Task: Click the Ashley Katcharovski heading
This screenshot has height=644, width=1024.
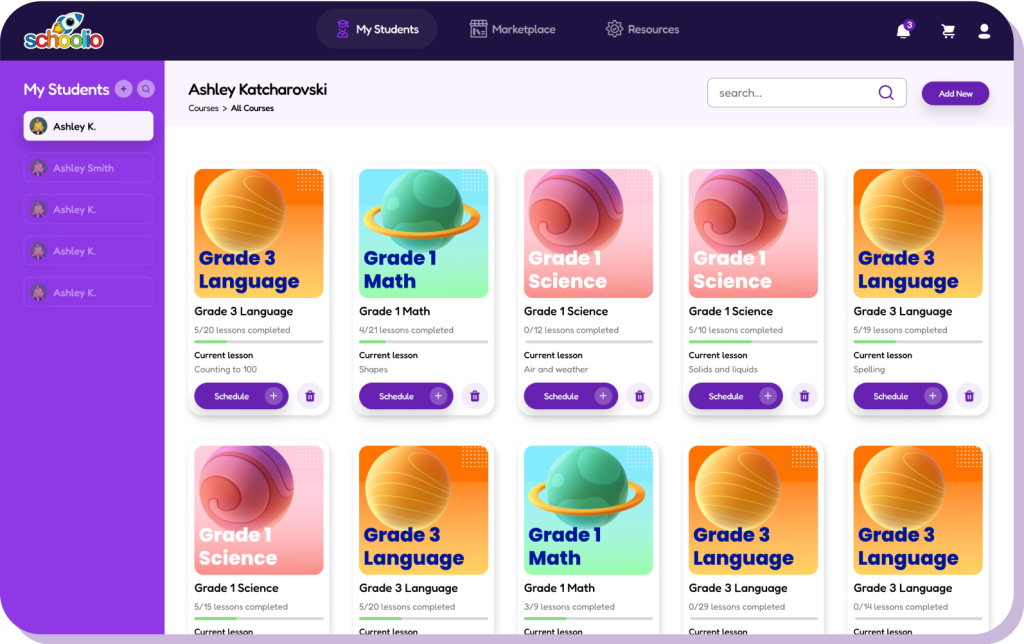Action: pos(257,89)
